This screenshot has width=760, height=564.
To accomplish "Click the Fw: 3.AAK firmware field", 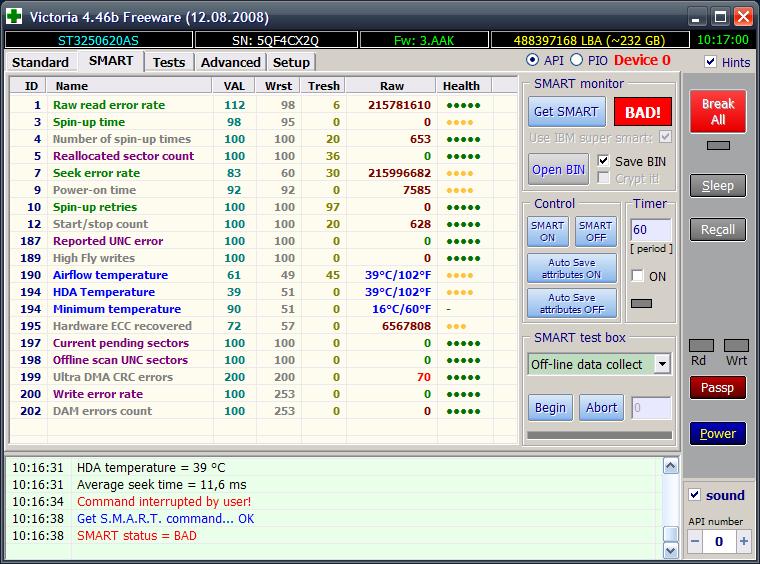I will (x=424, y=40).
